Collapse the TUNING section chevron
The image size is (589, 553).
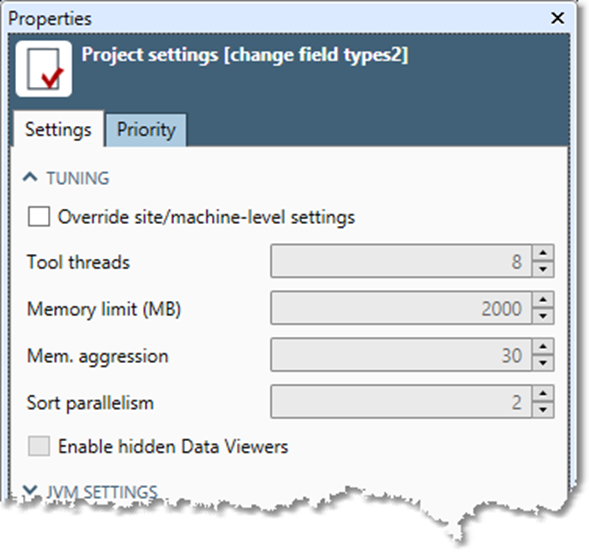(x=30, y=177)
